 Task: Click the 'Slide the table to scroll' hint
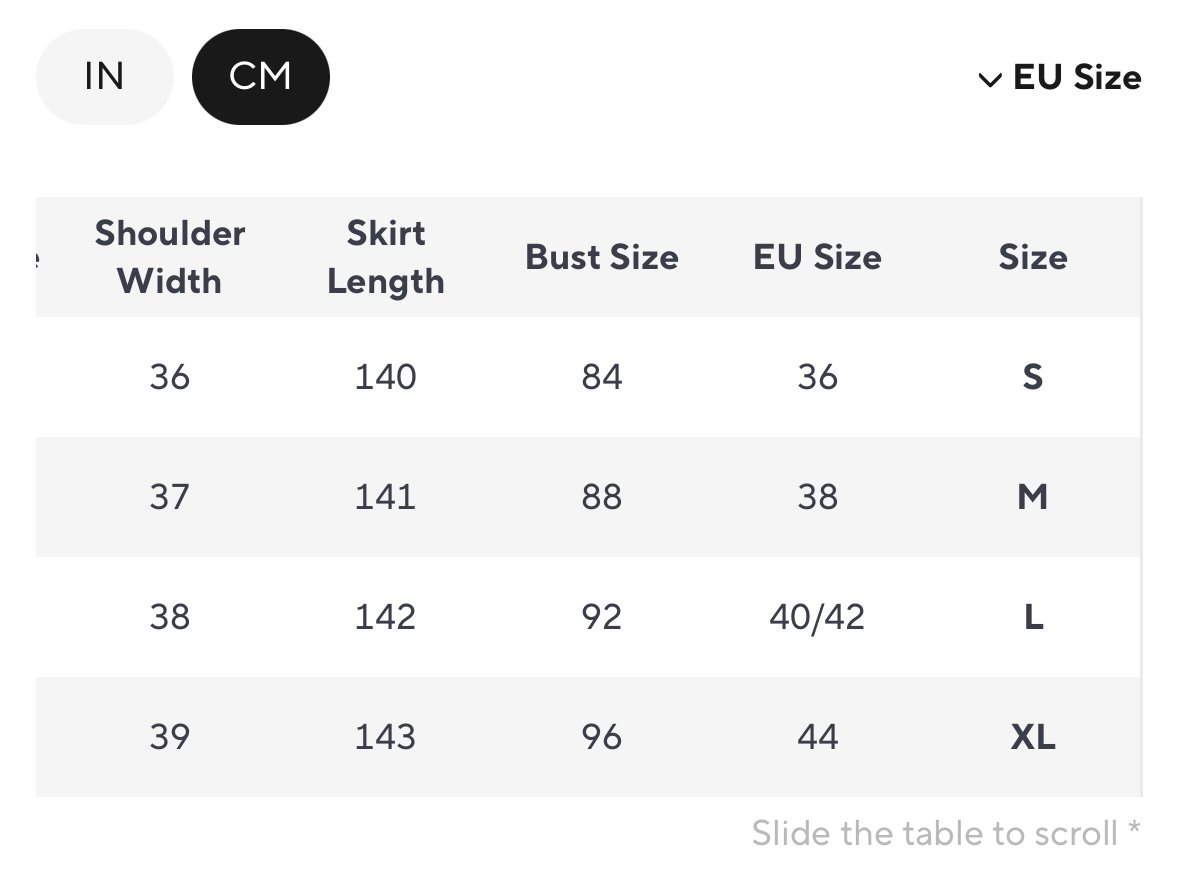[x=945, y=832]
